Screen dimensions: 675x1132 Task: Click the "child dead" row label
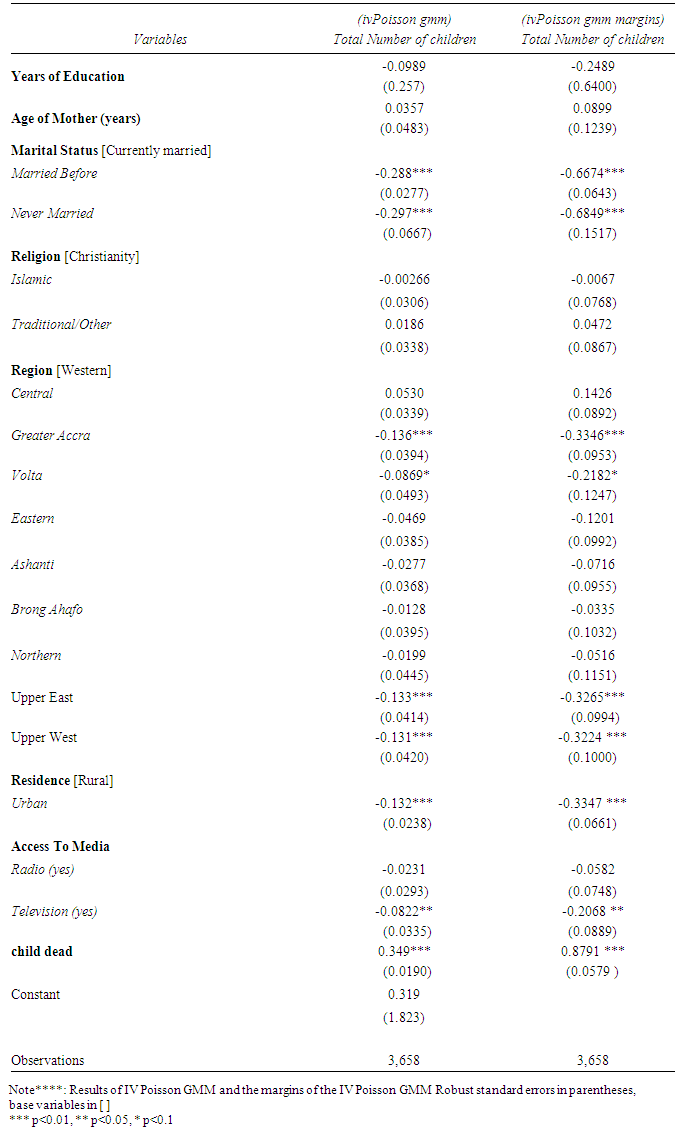(x=42, y=951)
